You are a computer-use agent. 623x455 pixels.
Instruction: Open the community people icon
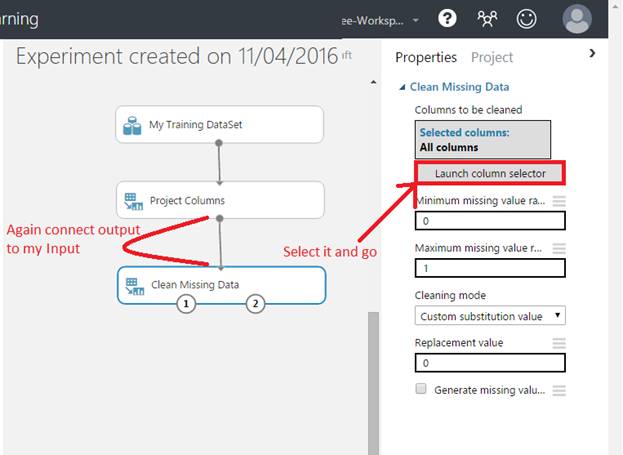[487, 19]
